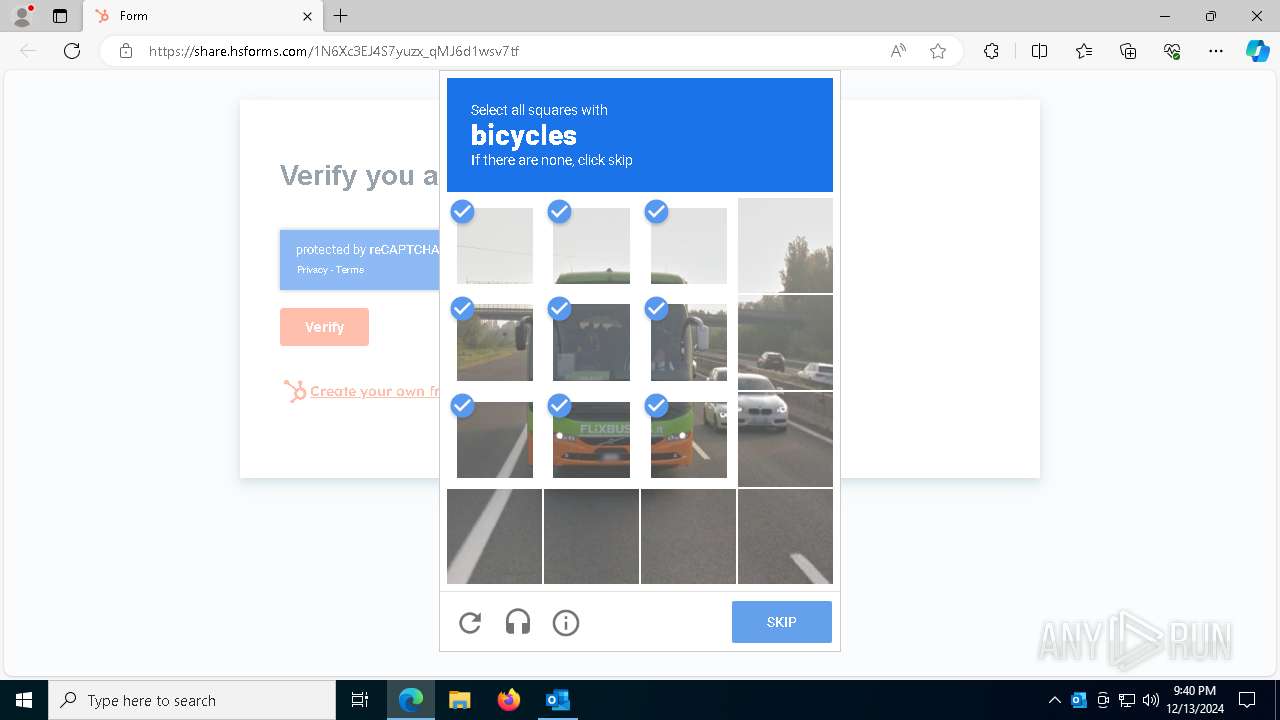Image resolution: width=1280 pixels, height=720 pixels.
Task: Open volume control in tray
Action: click(x=1151, y=700)
